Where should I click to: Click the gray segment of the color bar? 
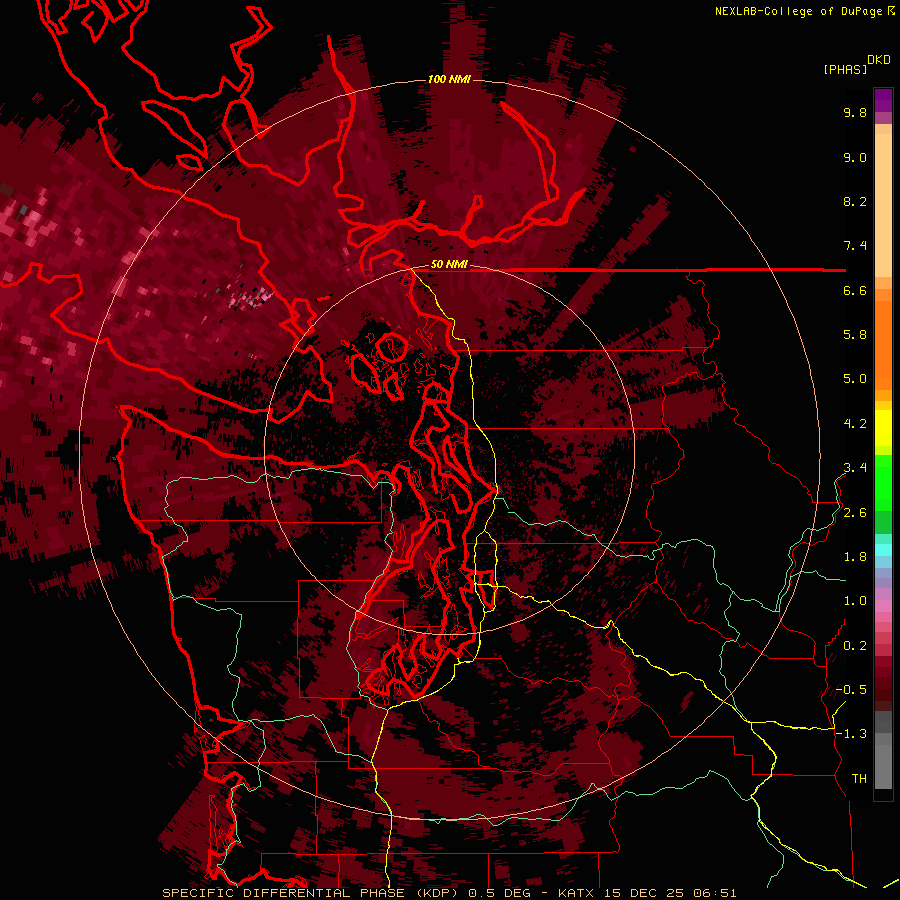883,750
